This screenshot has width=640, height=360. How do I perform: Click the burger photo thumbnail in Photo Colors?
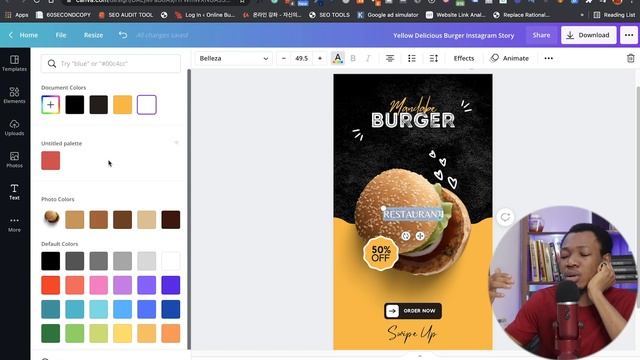click(x=51, y=218)
